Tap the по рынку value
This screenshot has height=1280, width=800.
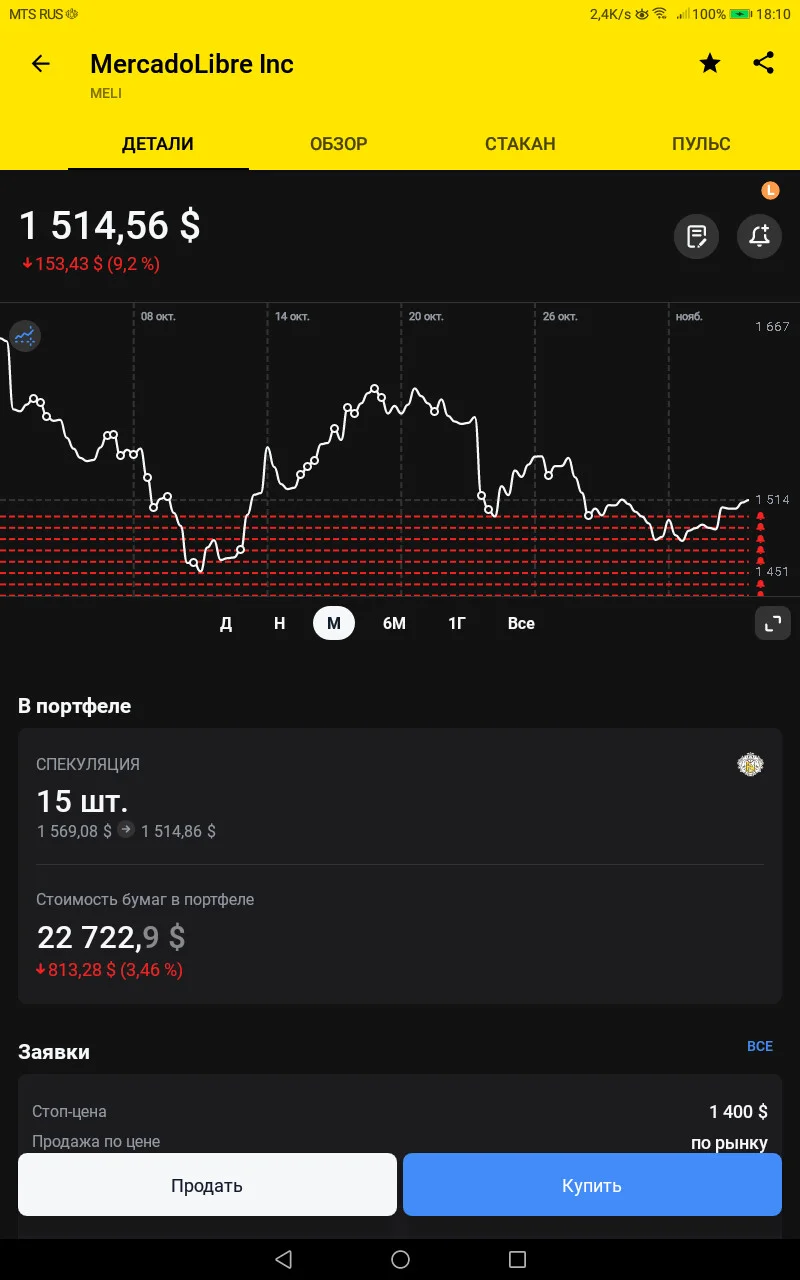click(729, 1143)
